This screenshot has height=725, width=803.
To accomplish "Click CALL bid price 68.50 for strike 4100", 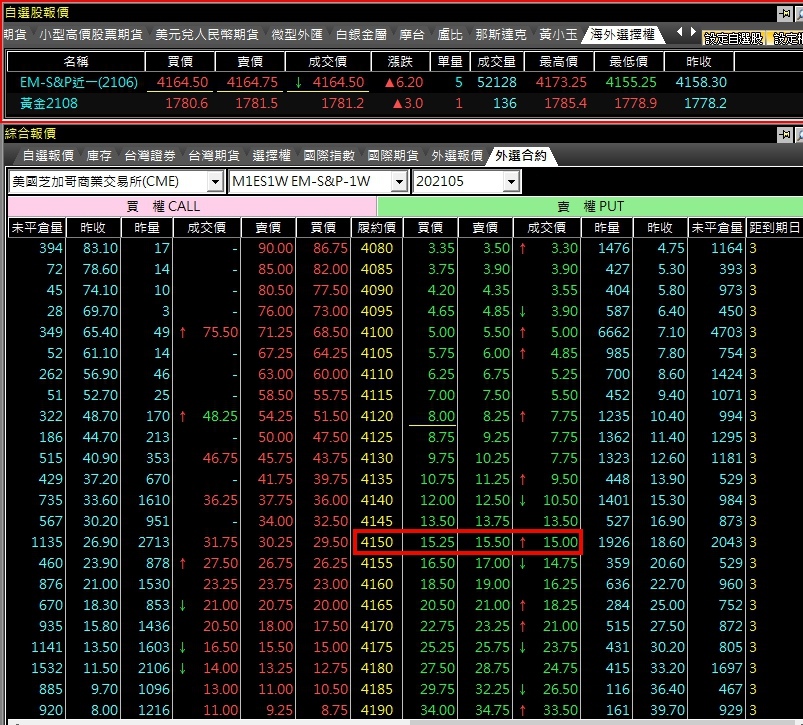I will [x=330, y=332].
